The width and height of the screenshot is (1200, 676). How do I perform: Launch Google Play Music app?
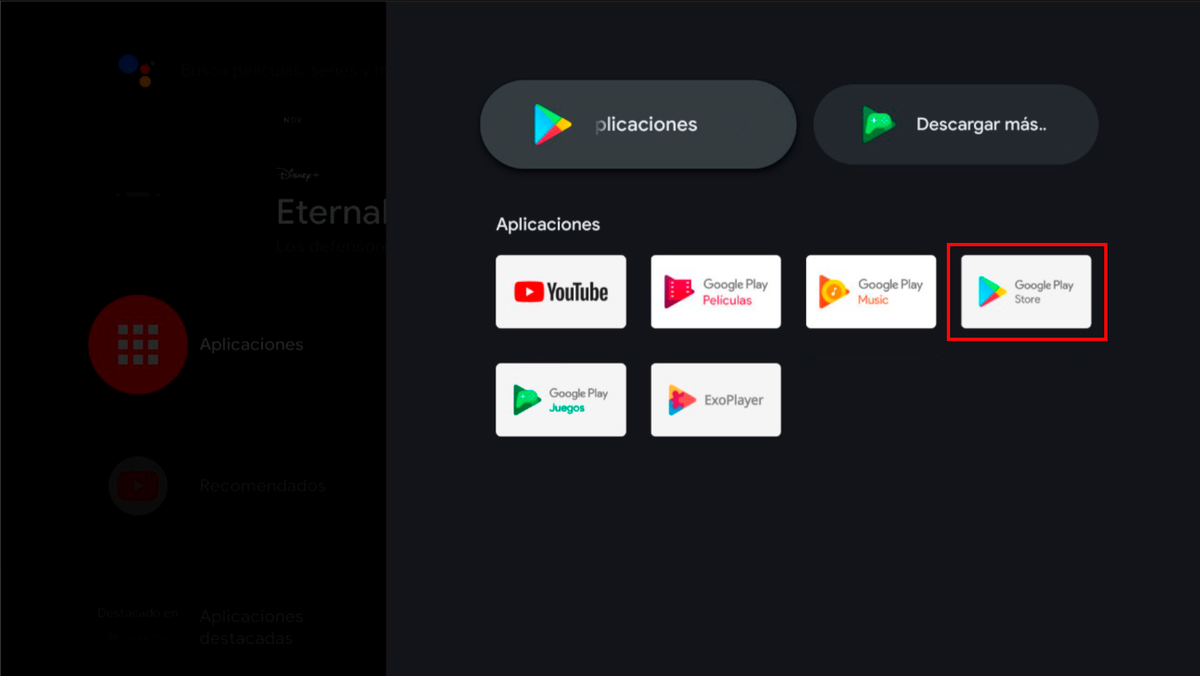871,292
